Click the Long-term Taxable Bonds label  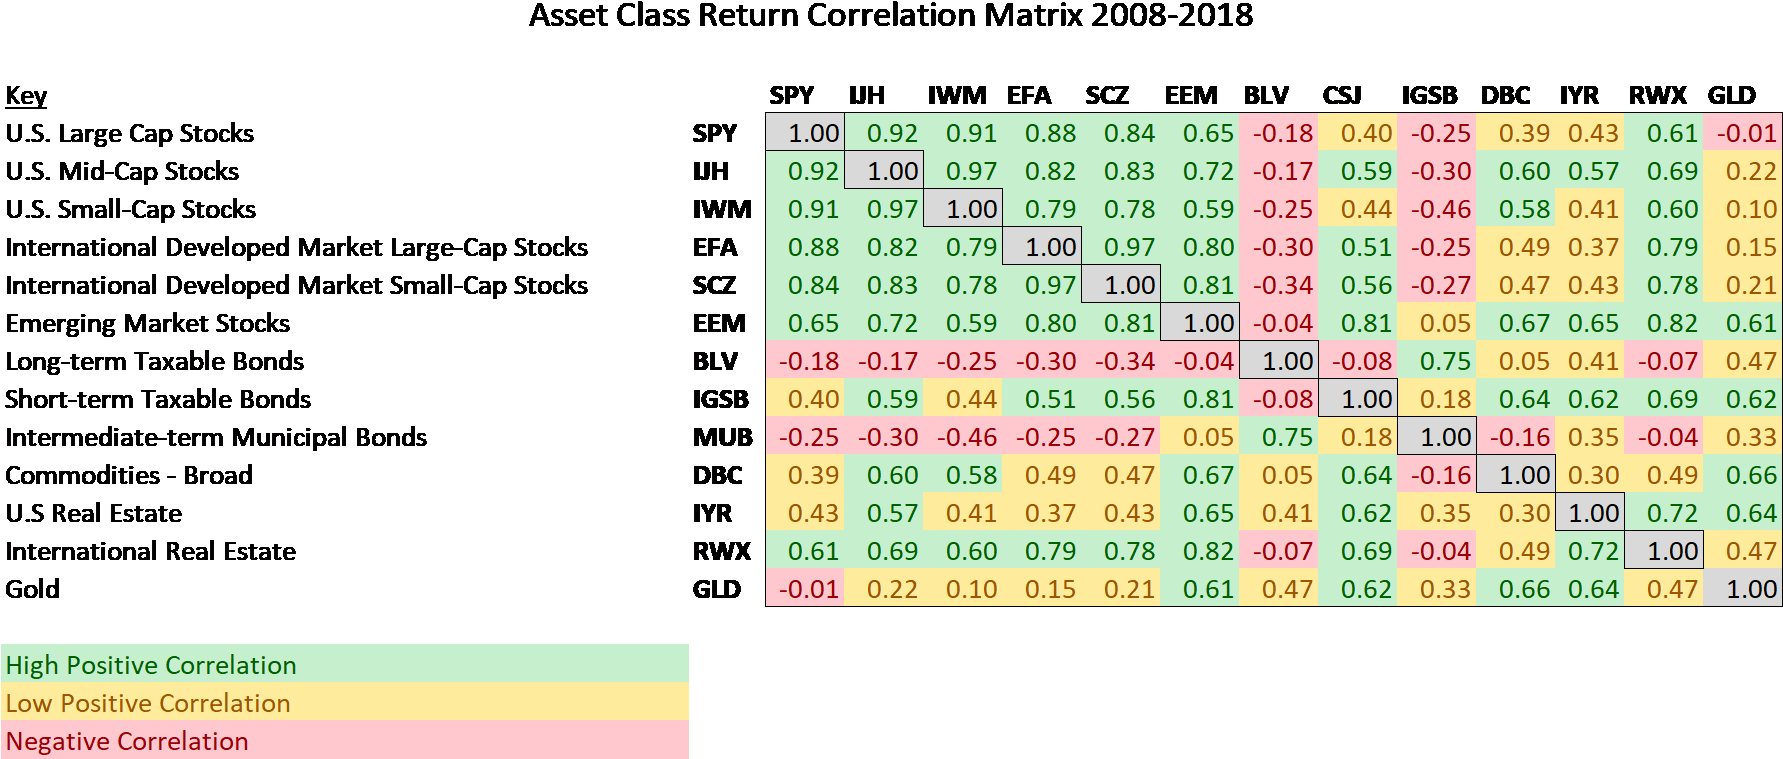tap(155, 361)
